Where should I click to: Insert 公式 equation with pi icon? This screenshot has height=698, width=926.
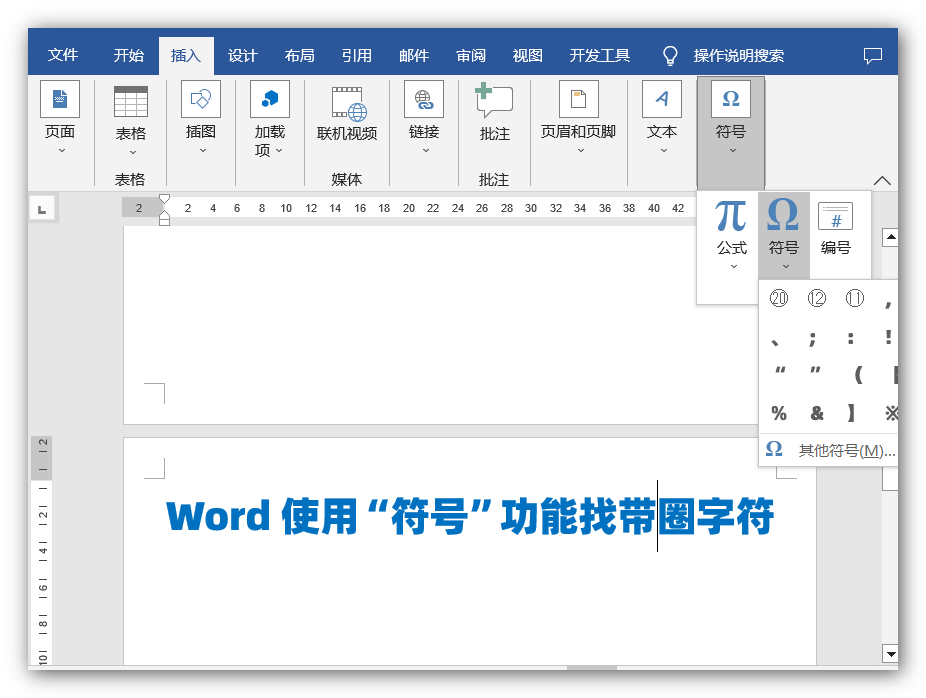(731, 216)
